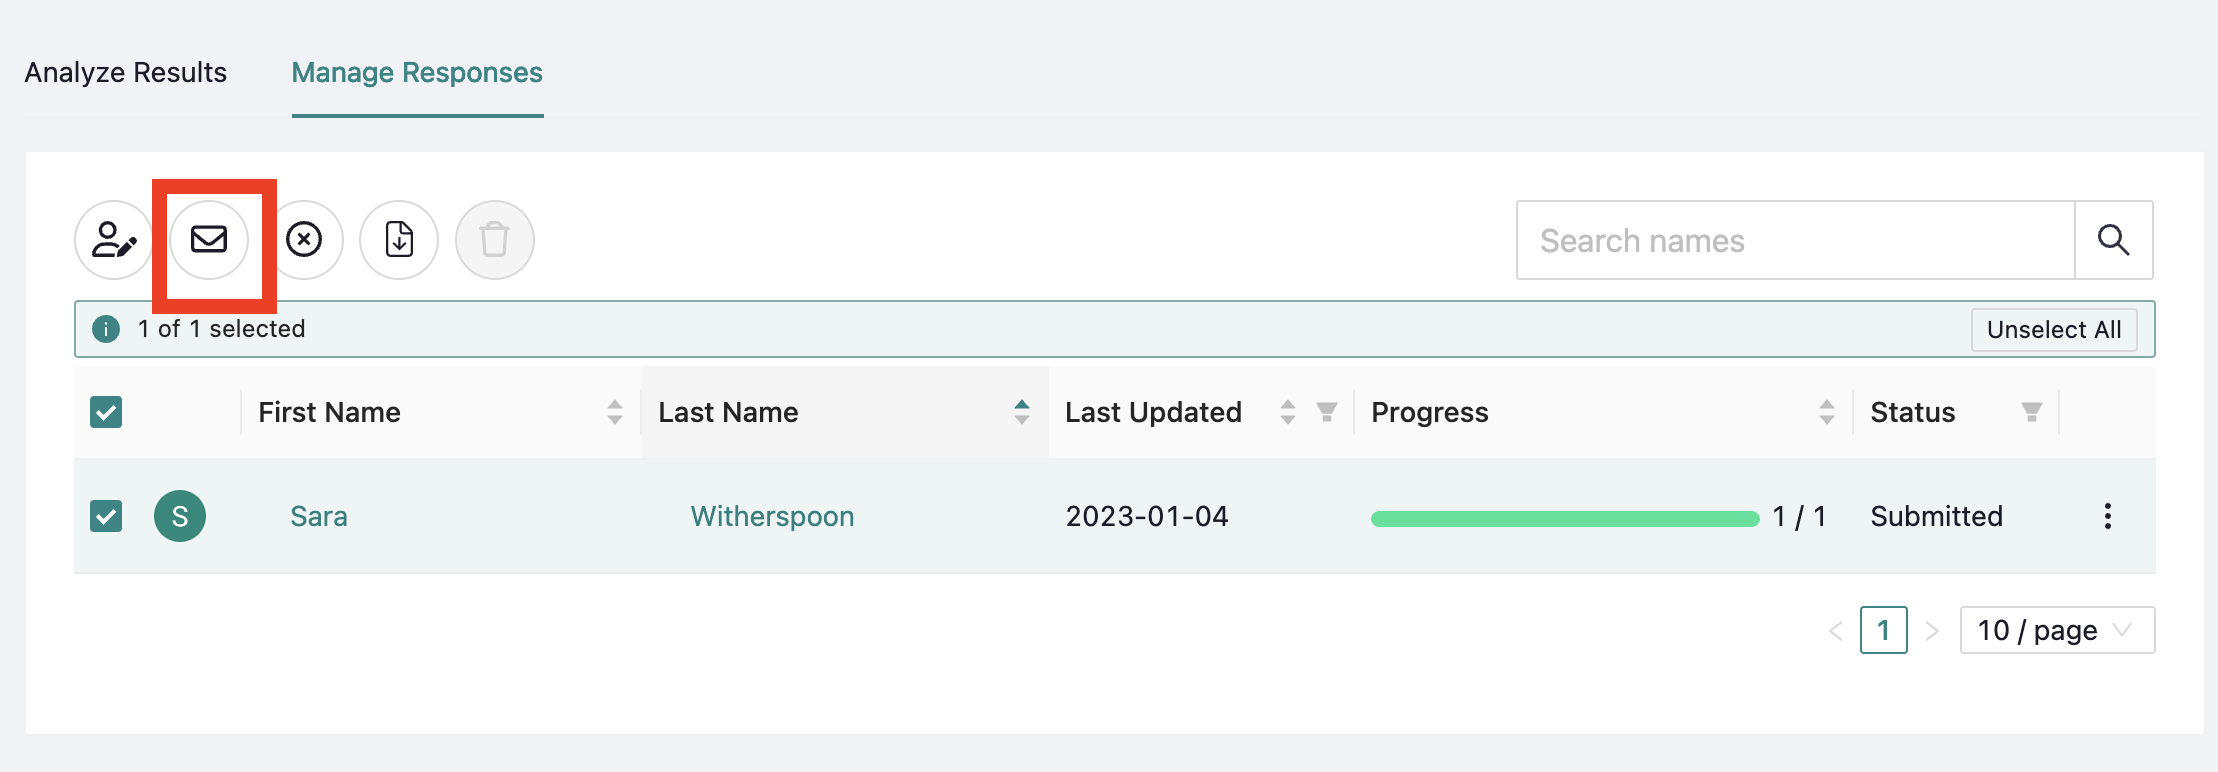Open the three-dot menu for Sara's row

[2107, 516]
